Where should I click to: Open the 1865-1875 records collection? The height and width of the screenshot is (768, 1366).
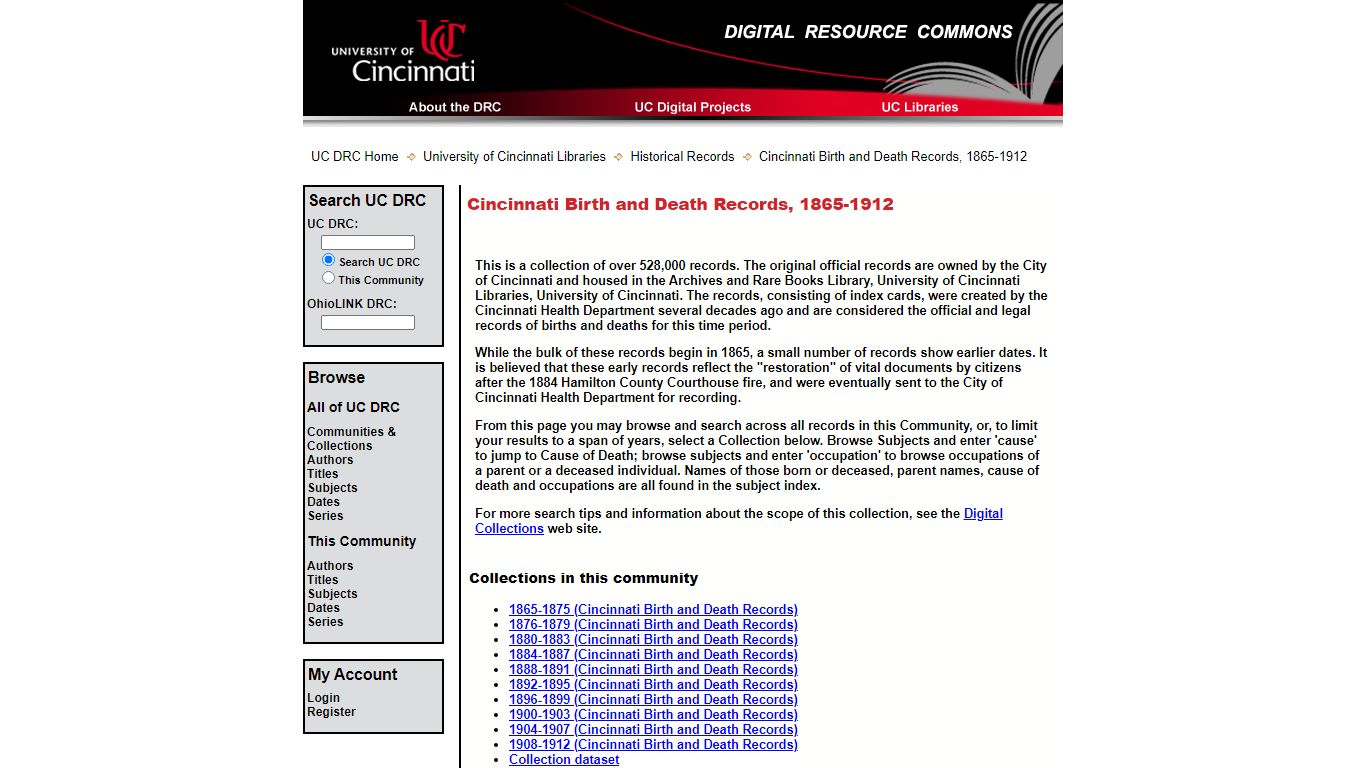click(x=653, y=609)
